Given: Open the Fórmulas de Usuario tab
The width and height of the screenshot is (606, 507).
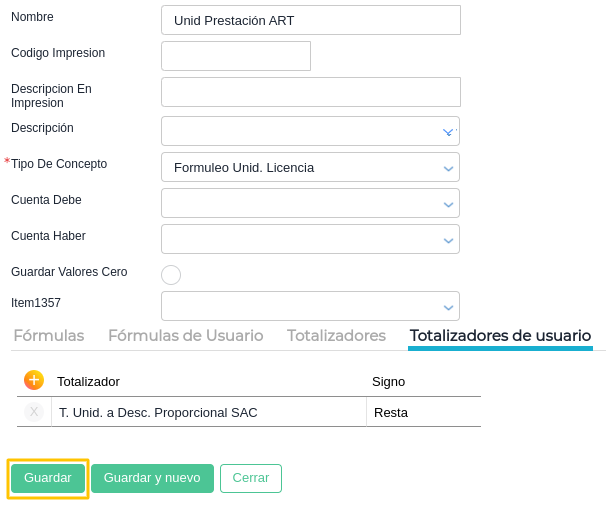Looking at the screenshot, I should tap(185, 336).
